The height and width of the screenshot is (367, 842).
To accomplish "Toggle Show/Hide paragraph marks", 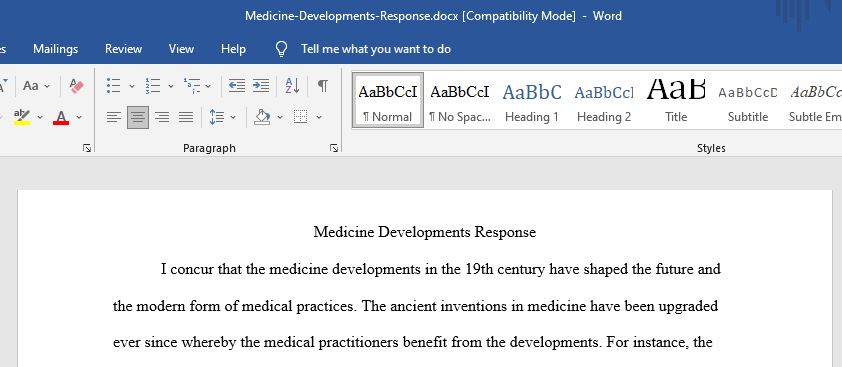I will point(322,85).
